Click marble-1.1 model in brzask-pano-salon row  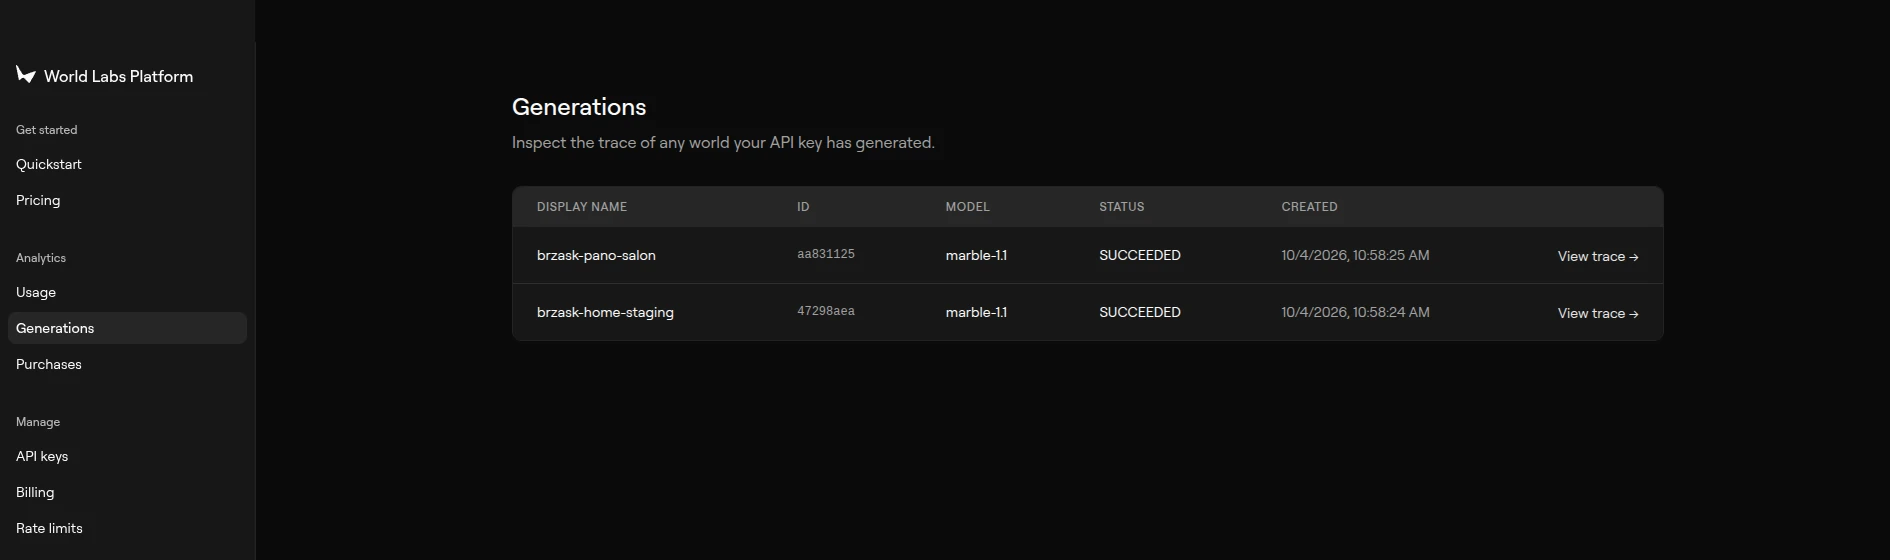976,255
